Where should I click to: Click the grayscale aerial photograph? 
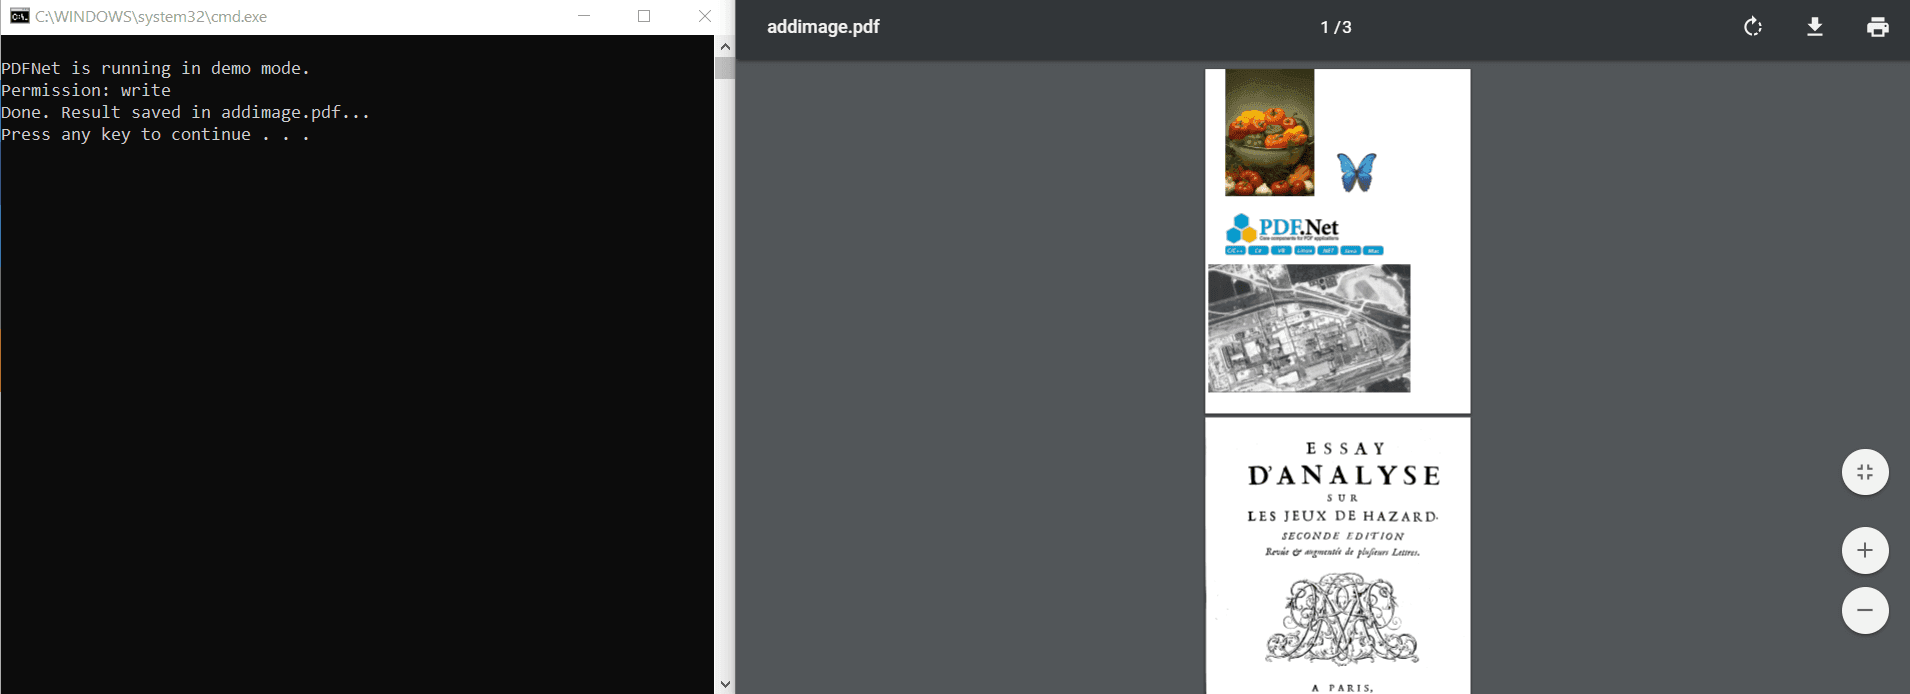click(1308, 328)
